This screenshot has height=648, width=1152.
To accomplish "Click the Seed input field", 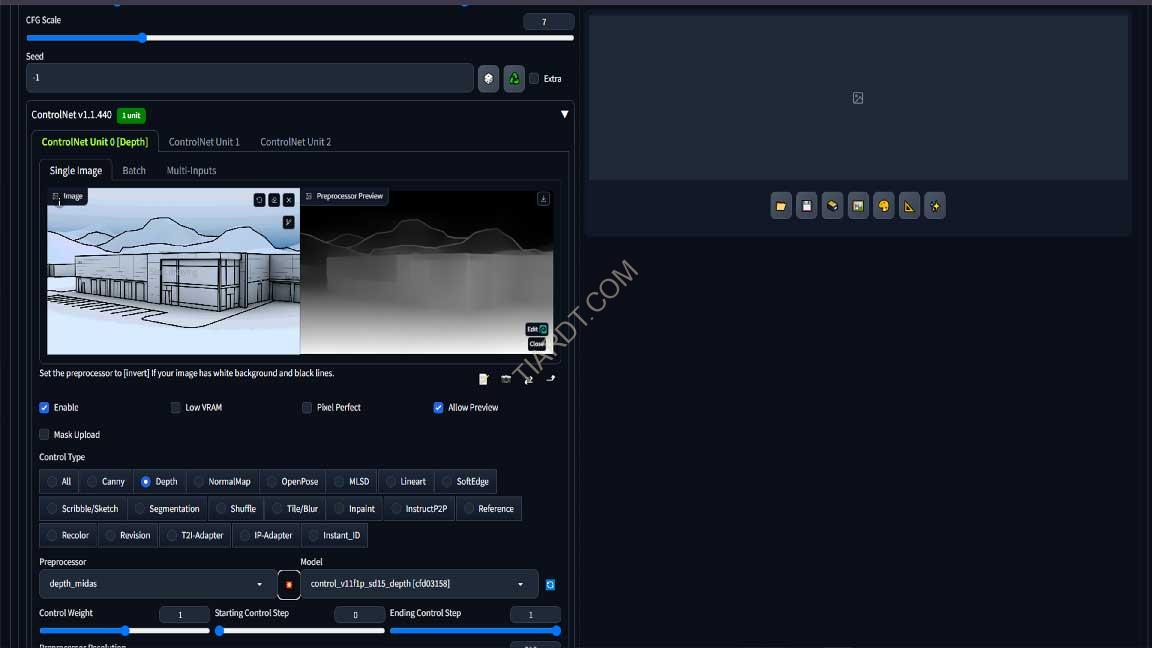I will pos(250,78).
